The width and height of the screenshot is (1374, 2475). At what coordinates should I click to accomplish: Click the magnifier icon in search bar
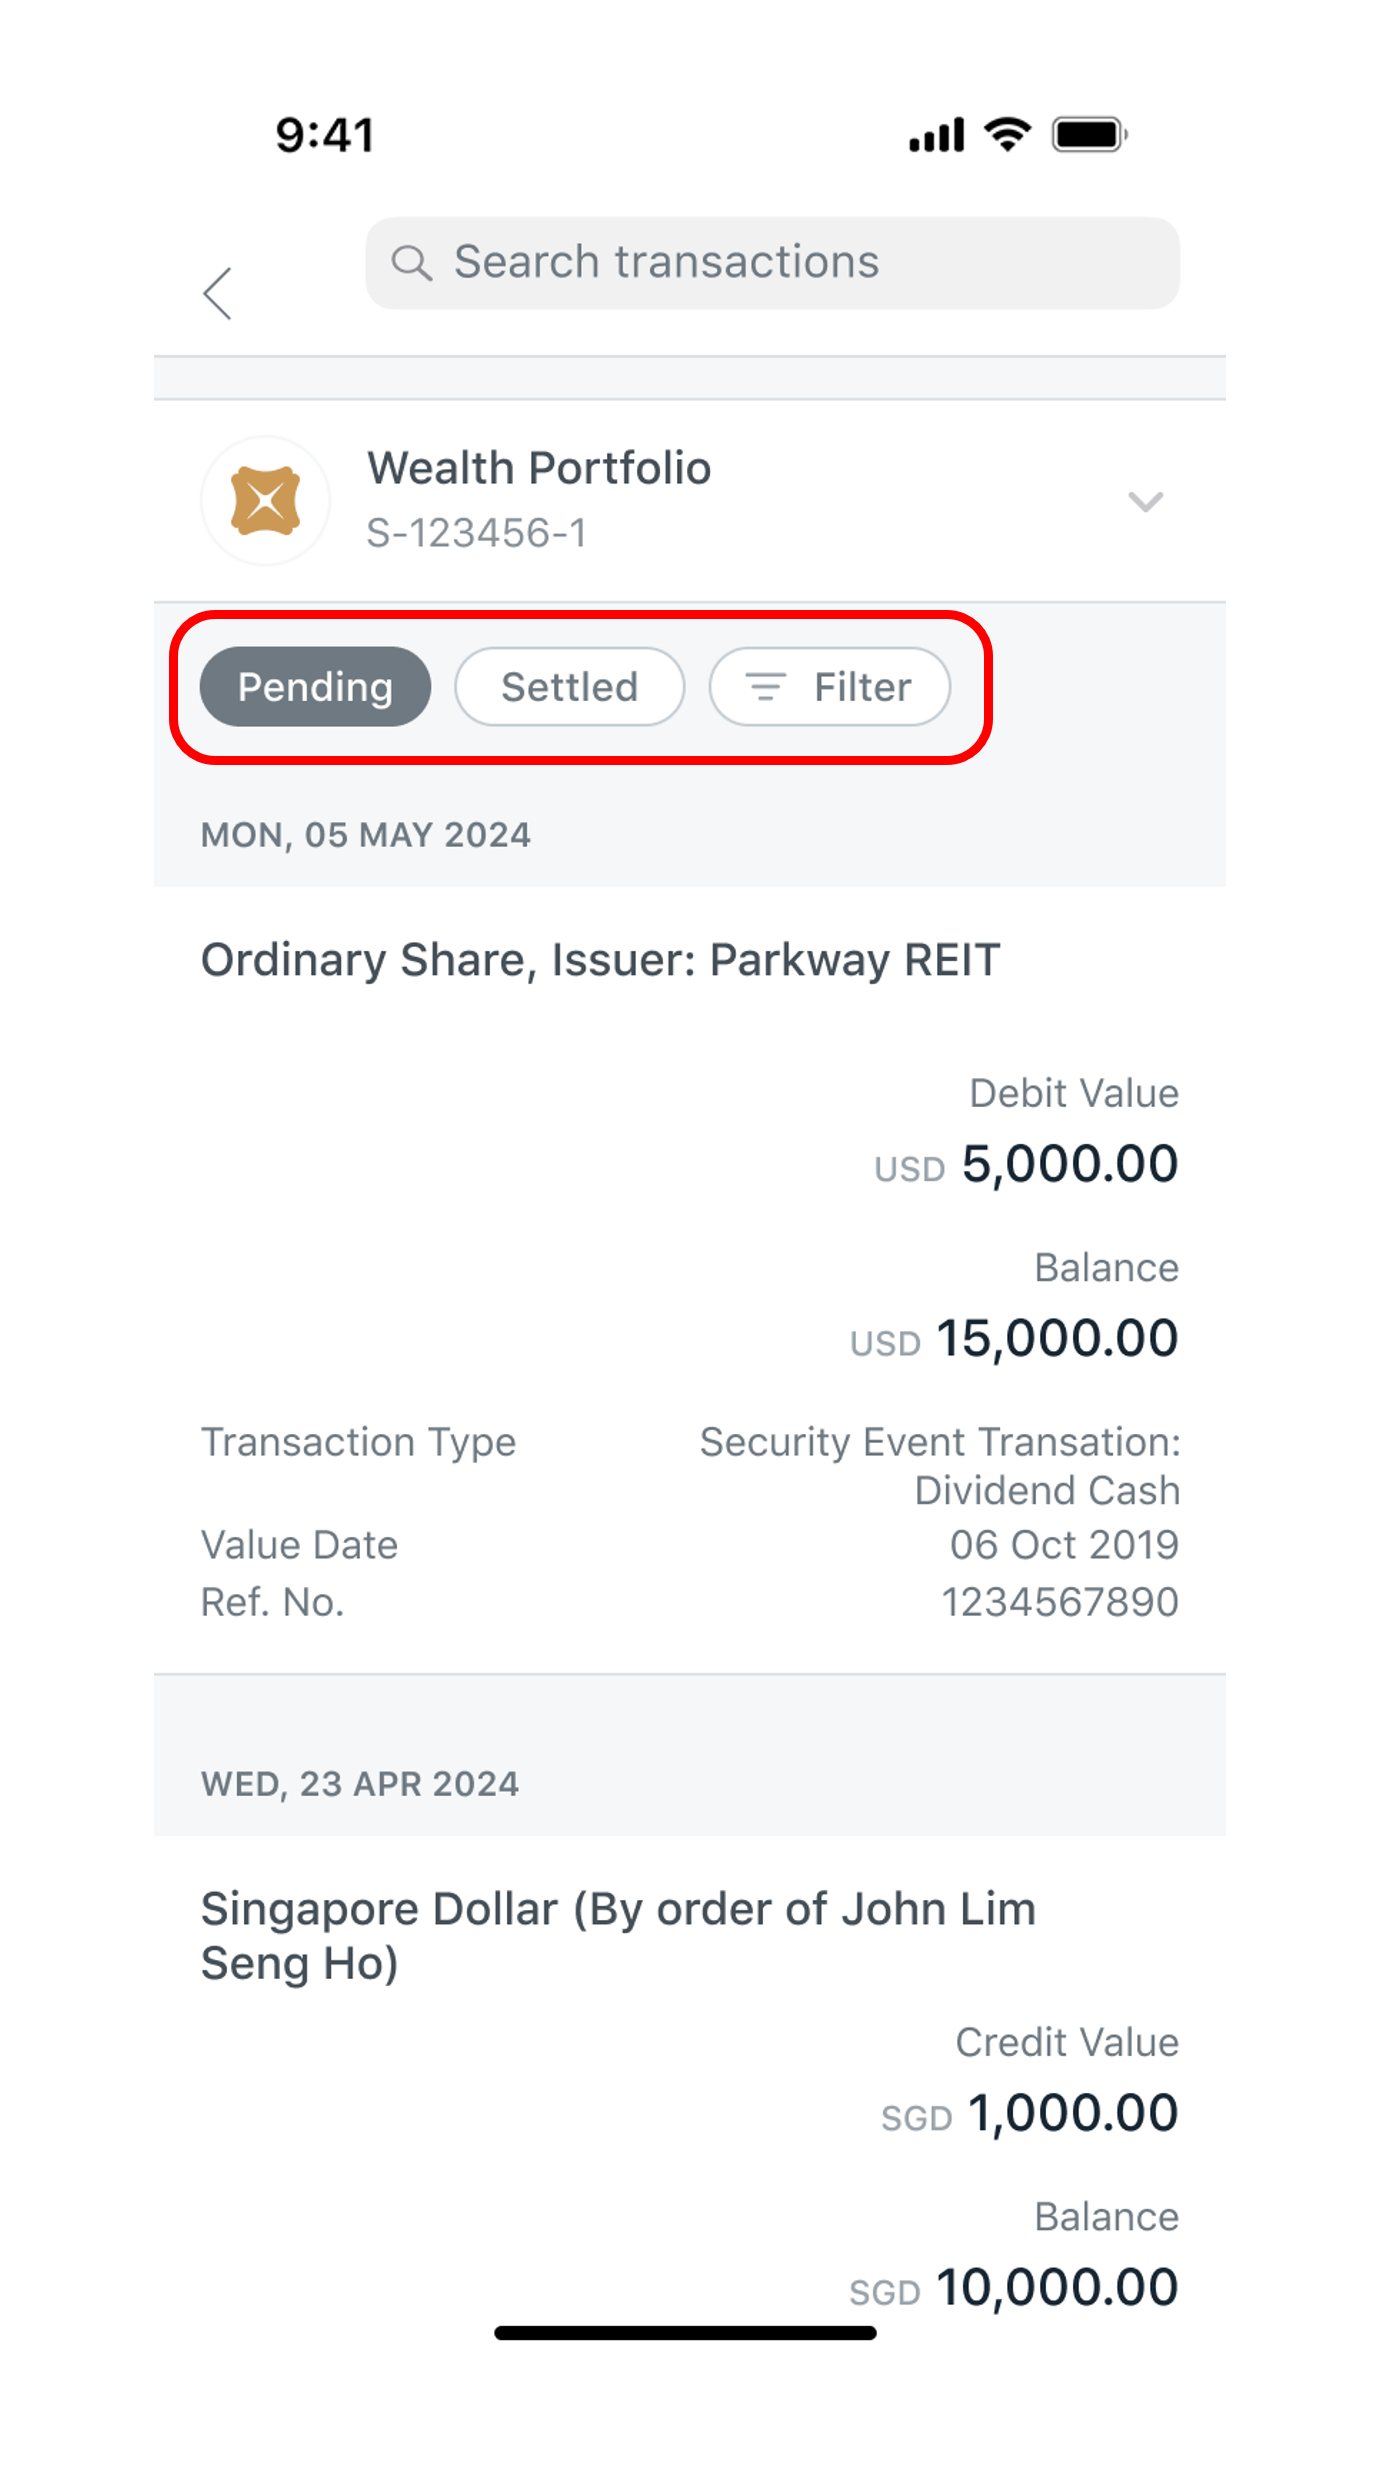(x=411, y=263)
